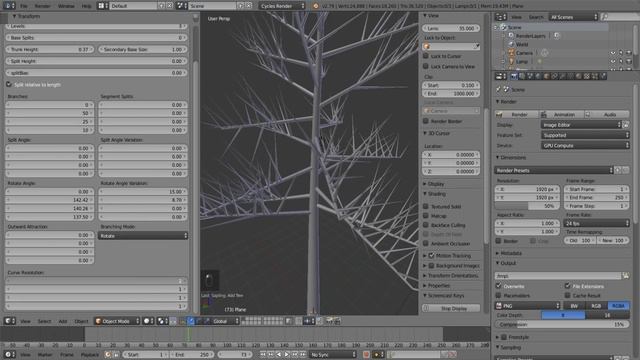
Task: Open the World properties tab icon
Action: [538, 76]
